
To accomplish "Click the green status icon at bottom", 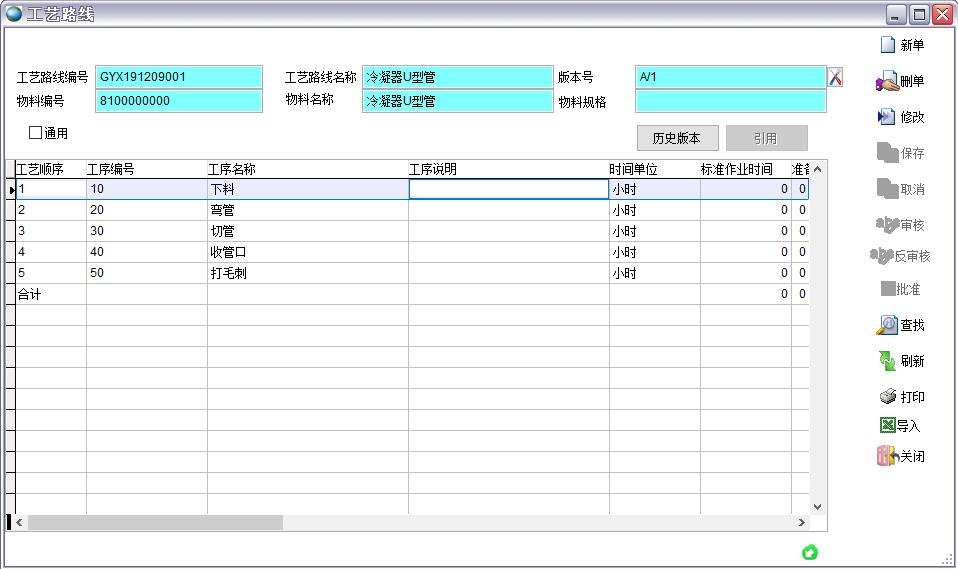I will [810, 552].
